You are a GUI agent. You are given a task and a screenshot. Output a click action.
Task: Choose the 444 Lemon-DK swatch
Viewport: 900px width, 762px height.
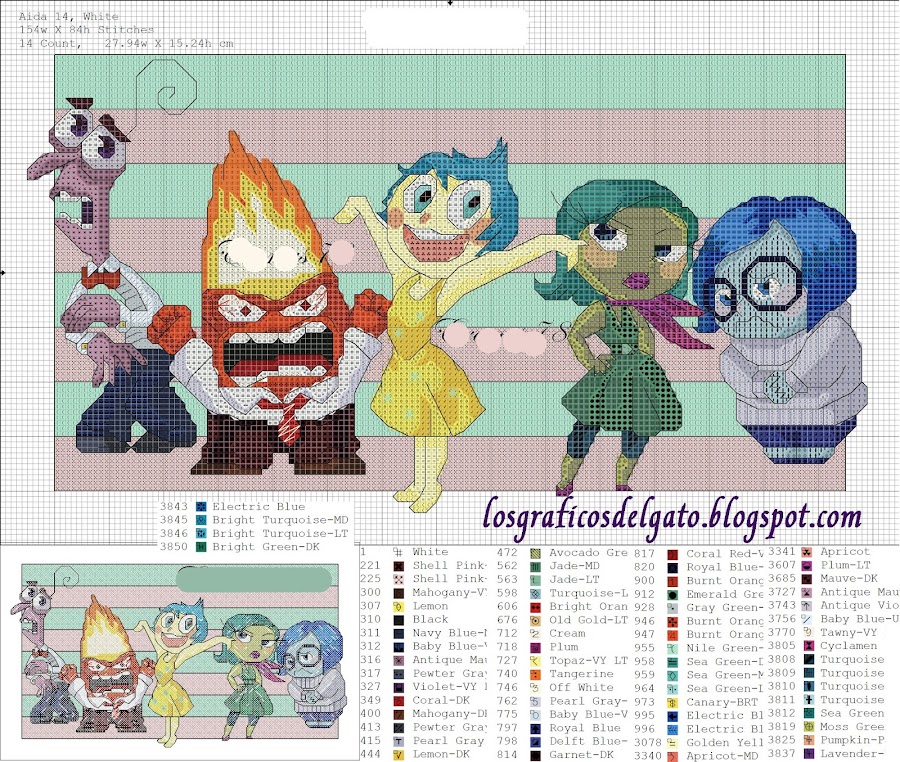[398, 755]
